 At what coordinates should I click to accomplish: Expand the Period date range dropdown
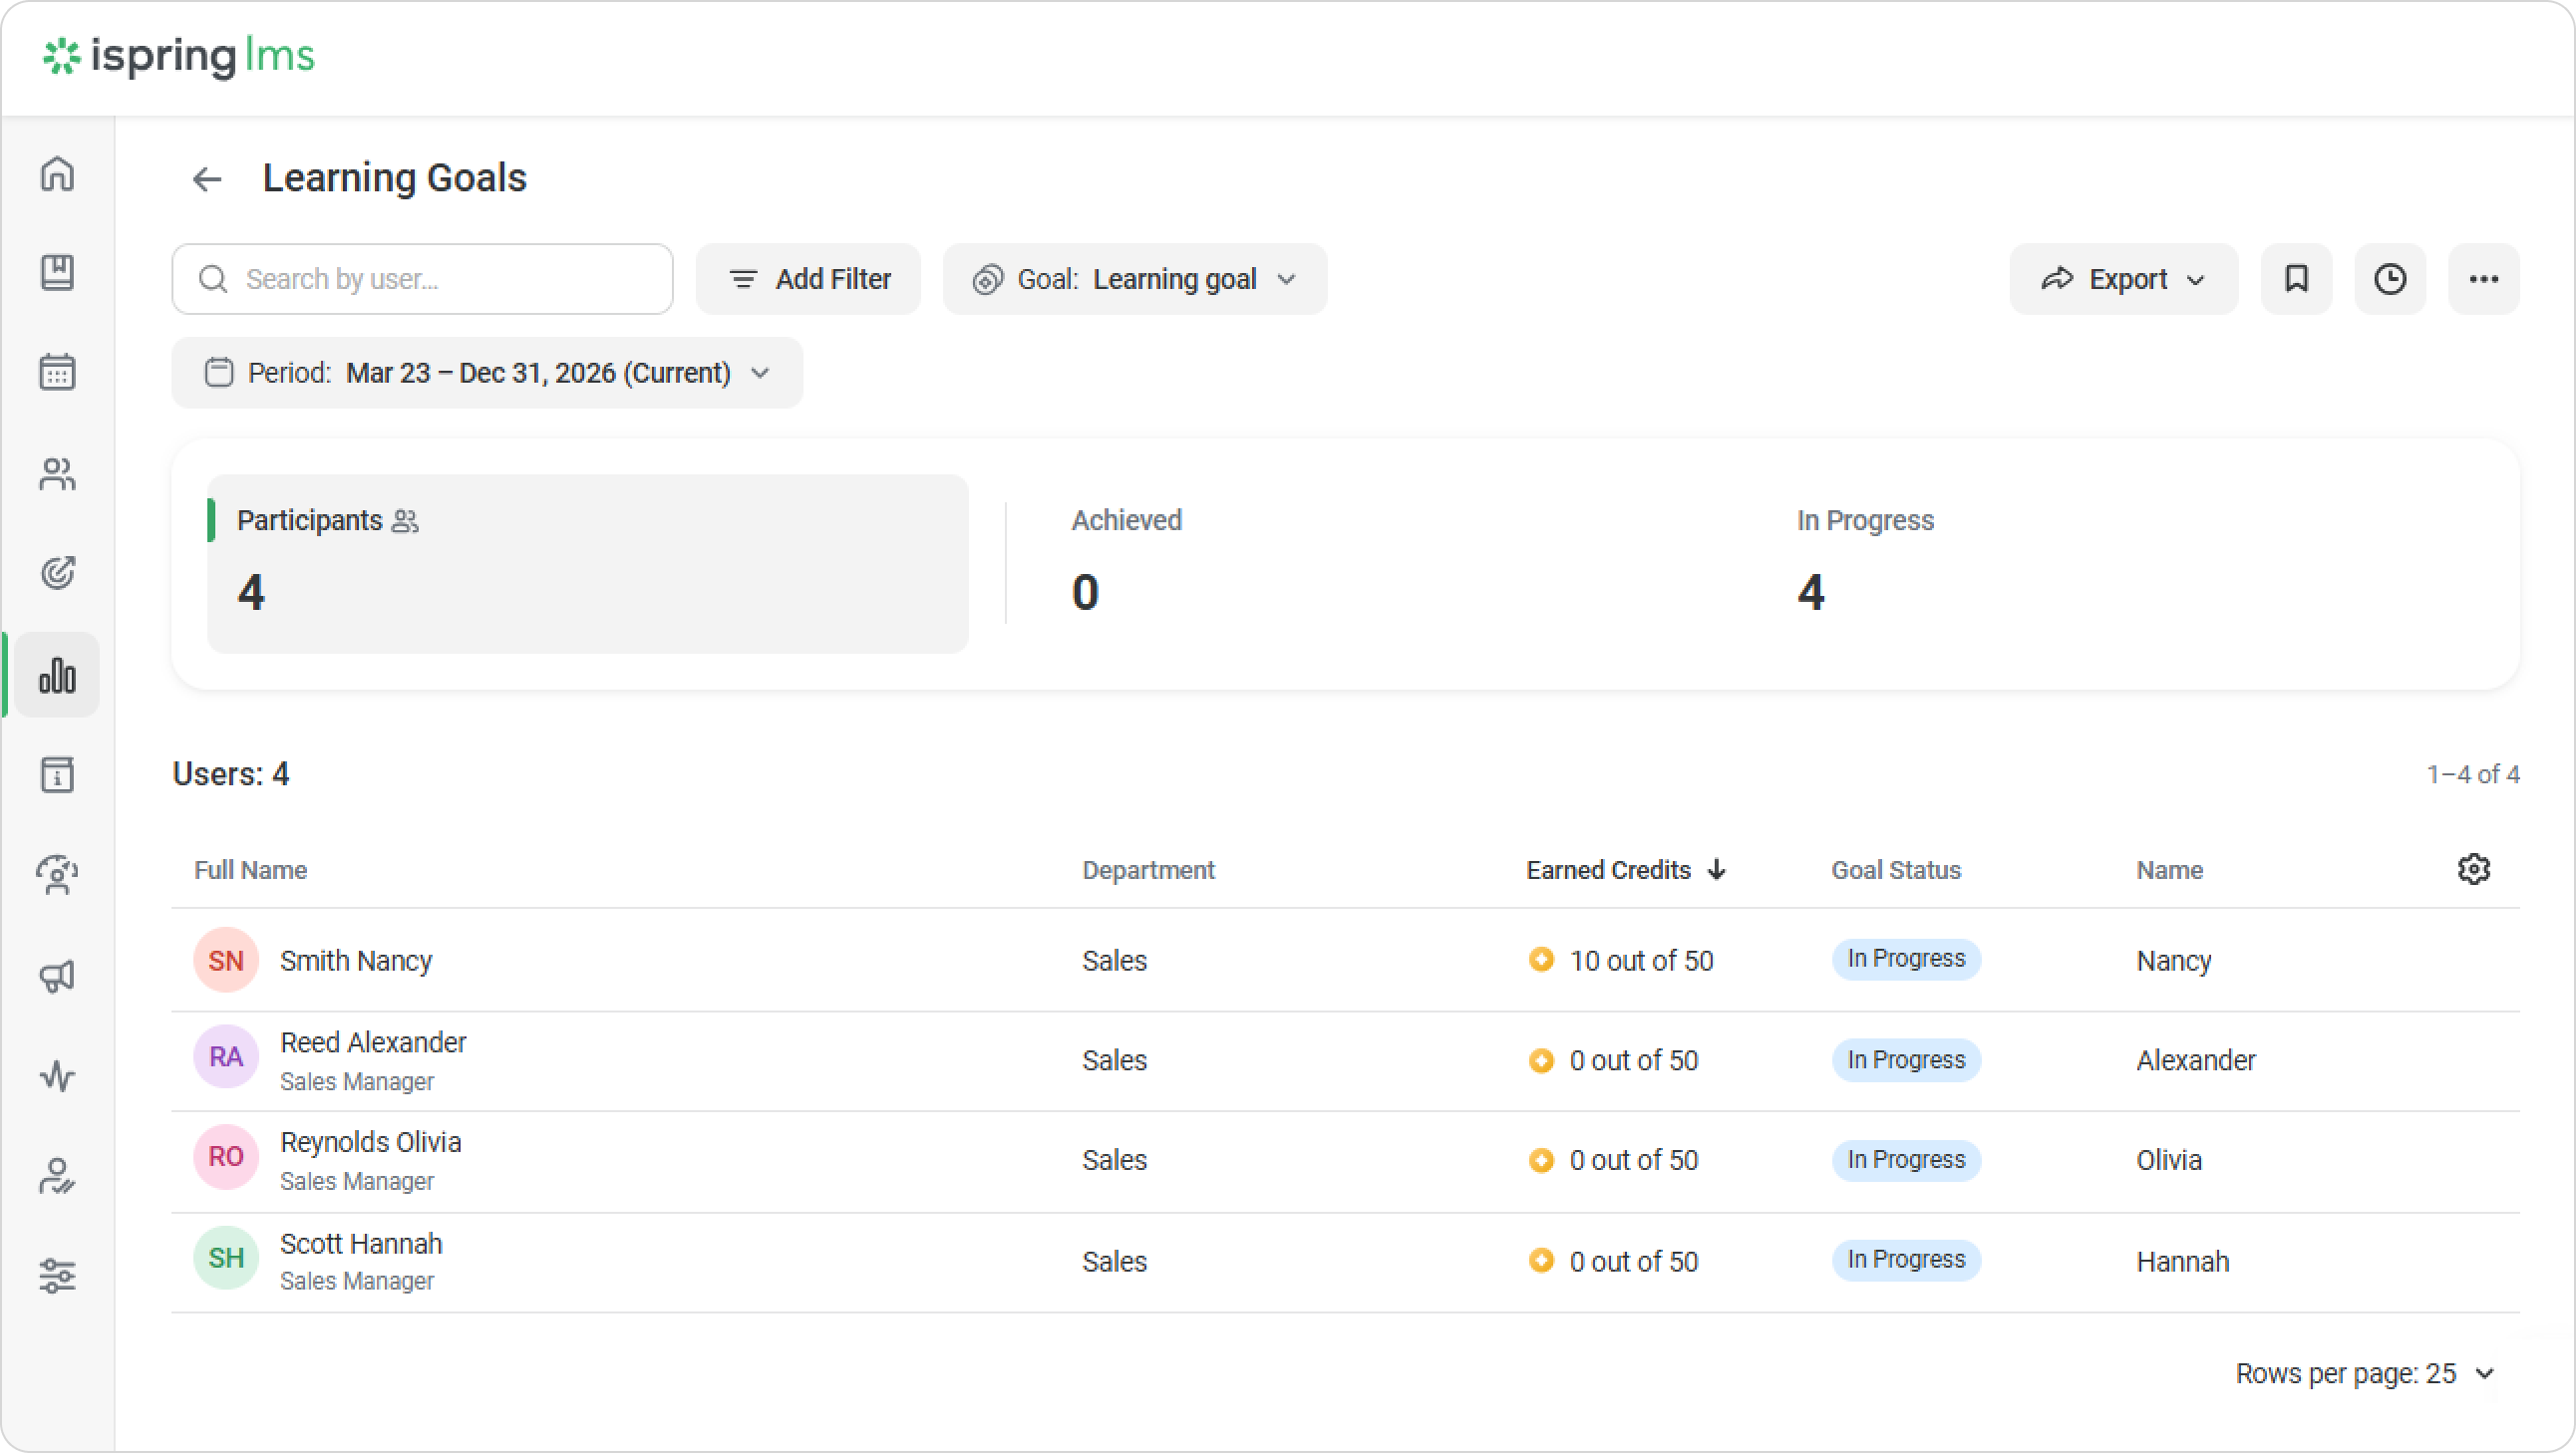click(x=487, y=373)
